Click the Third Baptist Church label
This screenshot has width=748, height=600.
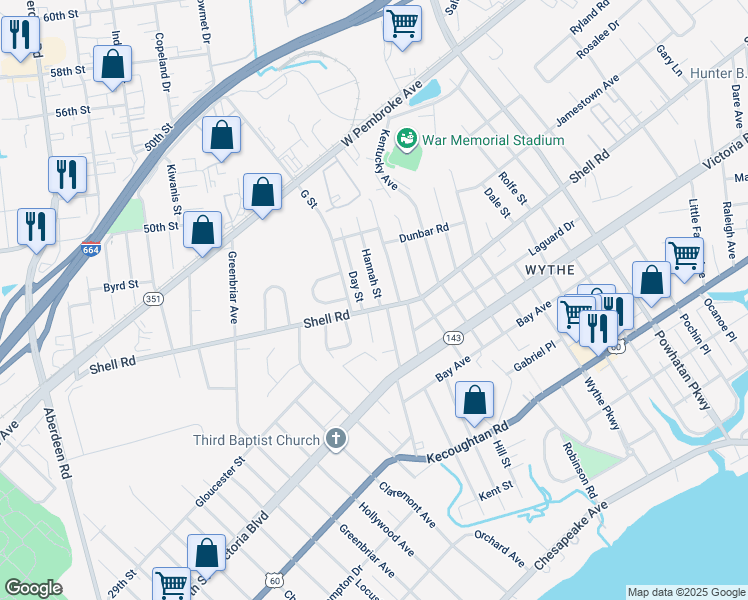(x=256, y=440)
